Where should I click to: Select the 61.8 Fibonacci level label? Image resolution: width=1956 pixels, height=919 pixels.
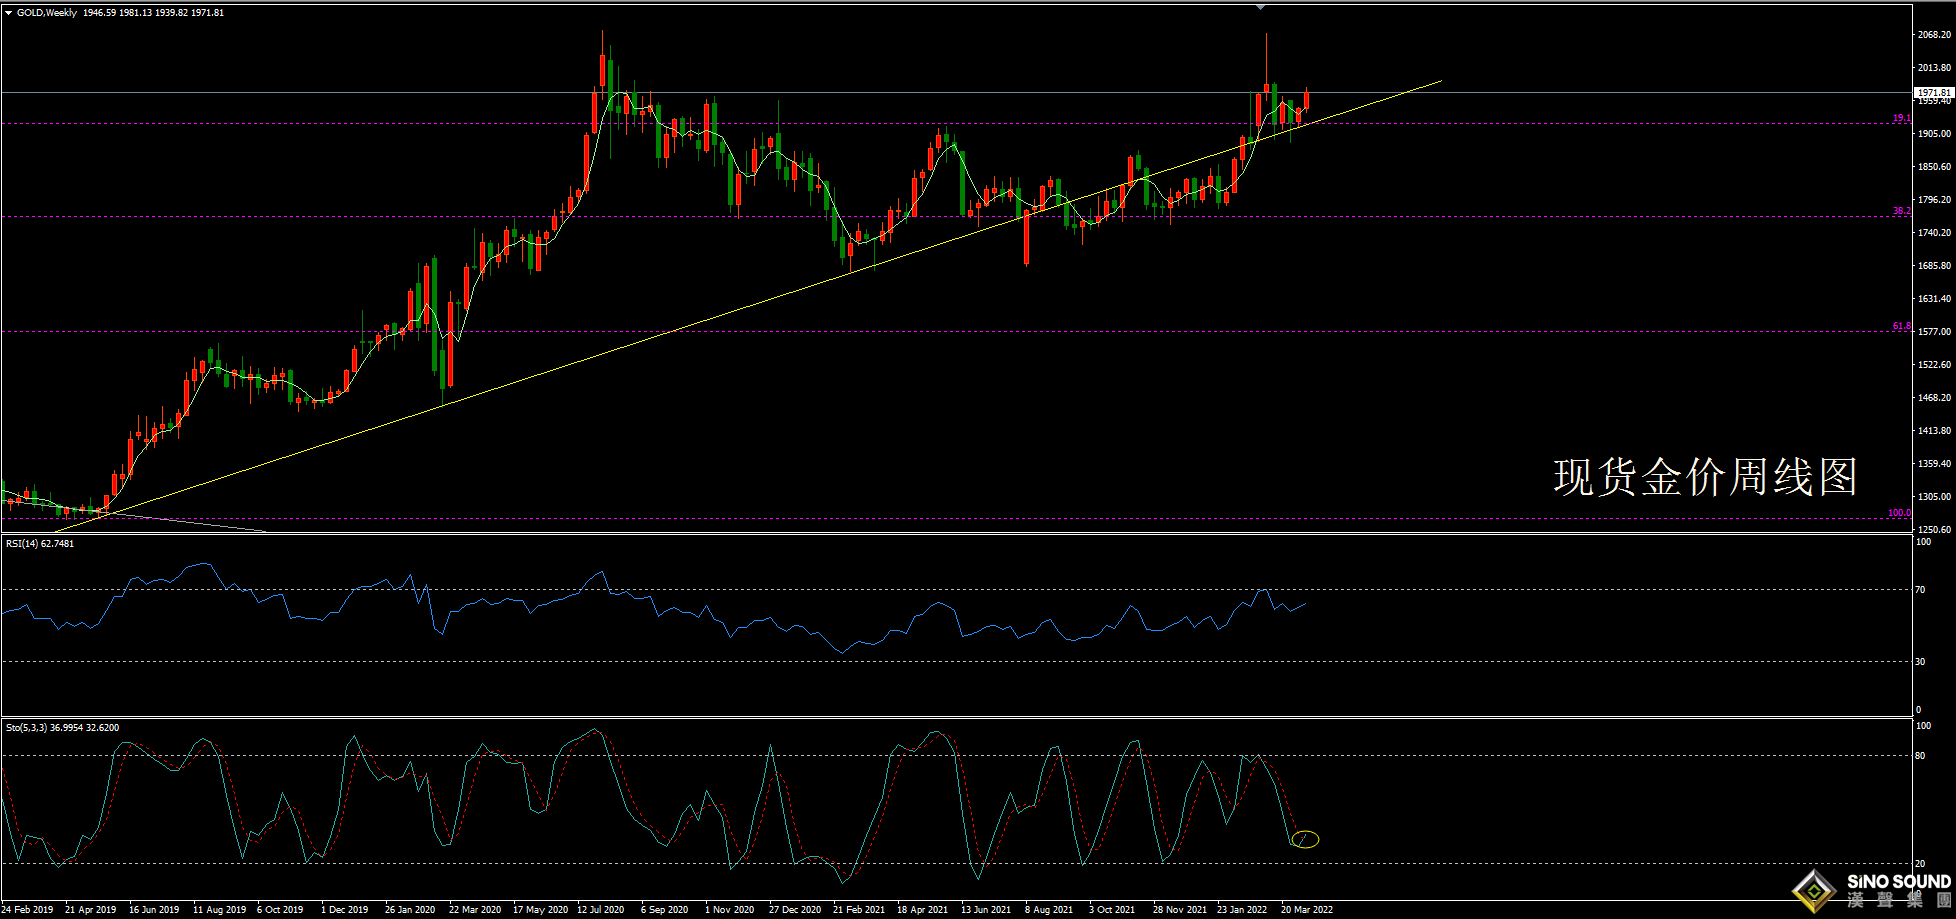click(1900, 326)
